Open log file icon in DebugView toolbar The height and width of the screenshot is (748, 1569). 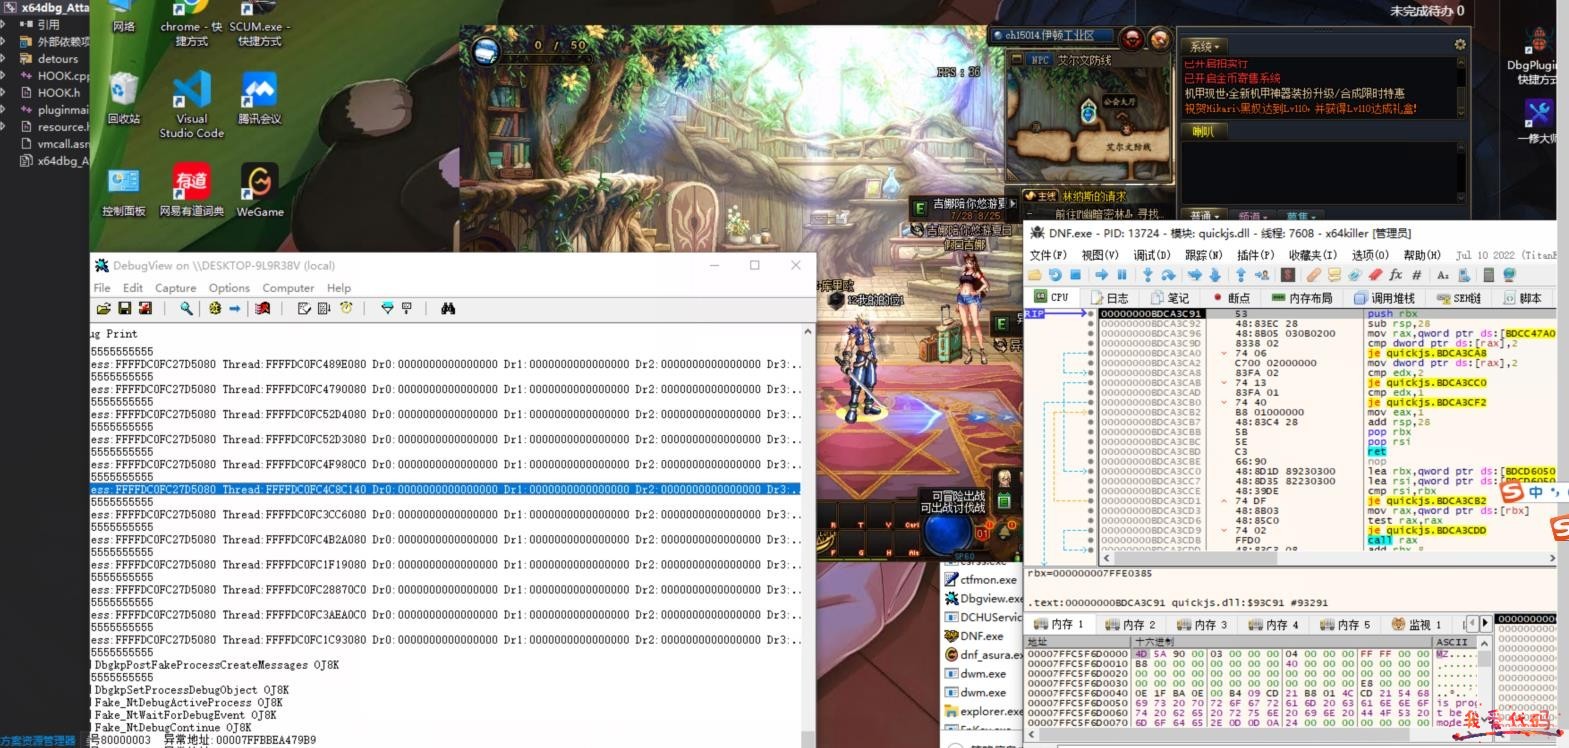[x=104, y=309]
